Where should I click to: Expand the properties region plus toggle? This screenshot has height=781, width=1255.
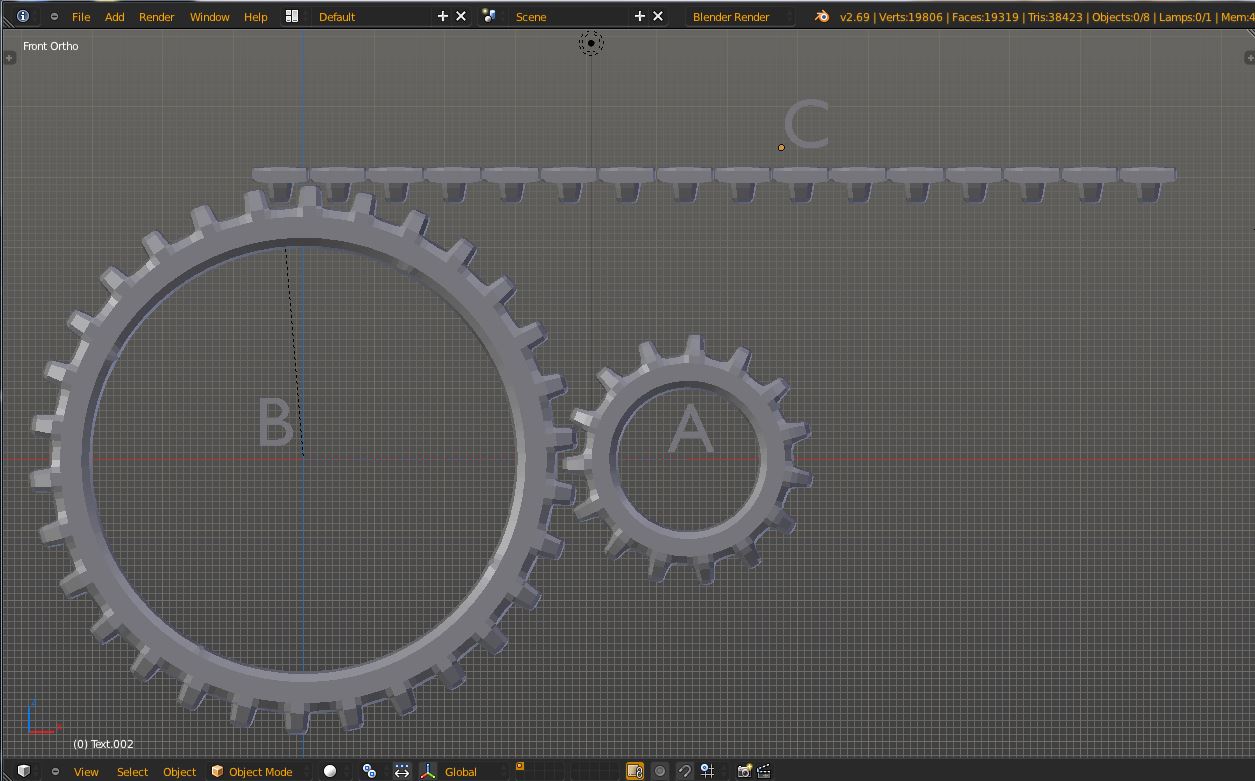(x=1248, y=58)
